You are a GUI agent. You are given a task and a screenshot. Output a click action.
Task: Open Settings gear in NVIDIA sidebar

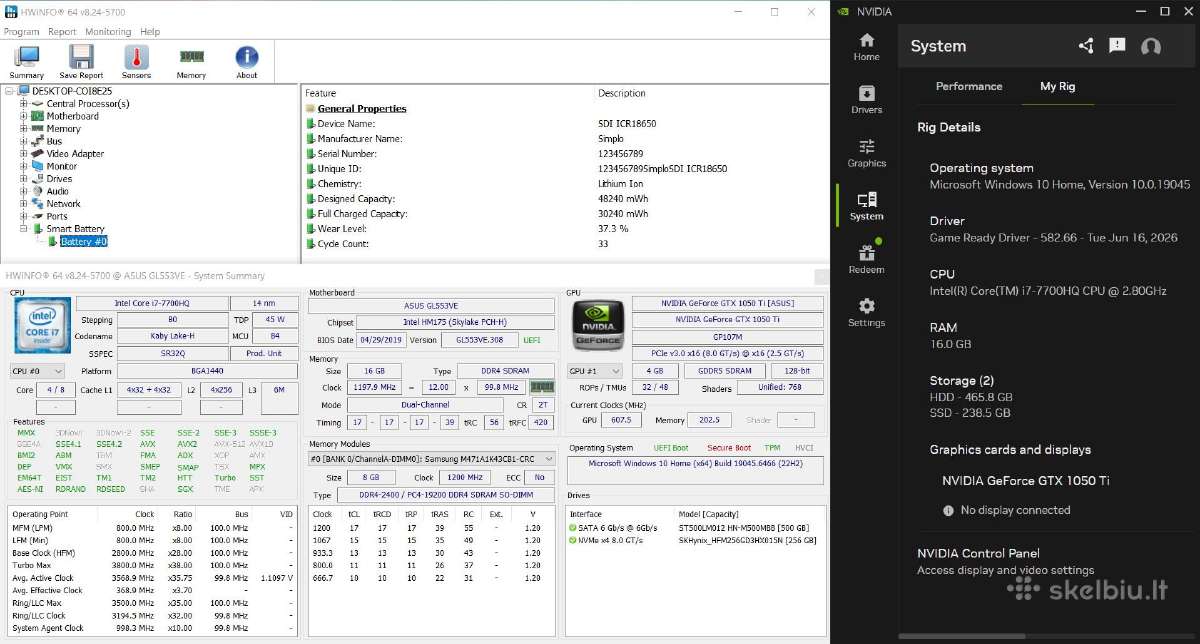click(866, 312)
